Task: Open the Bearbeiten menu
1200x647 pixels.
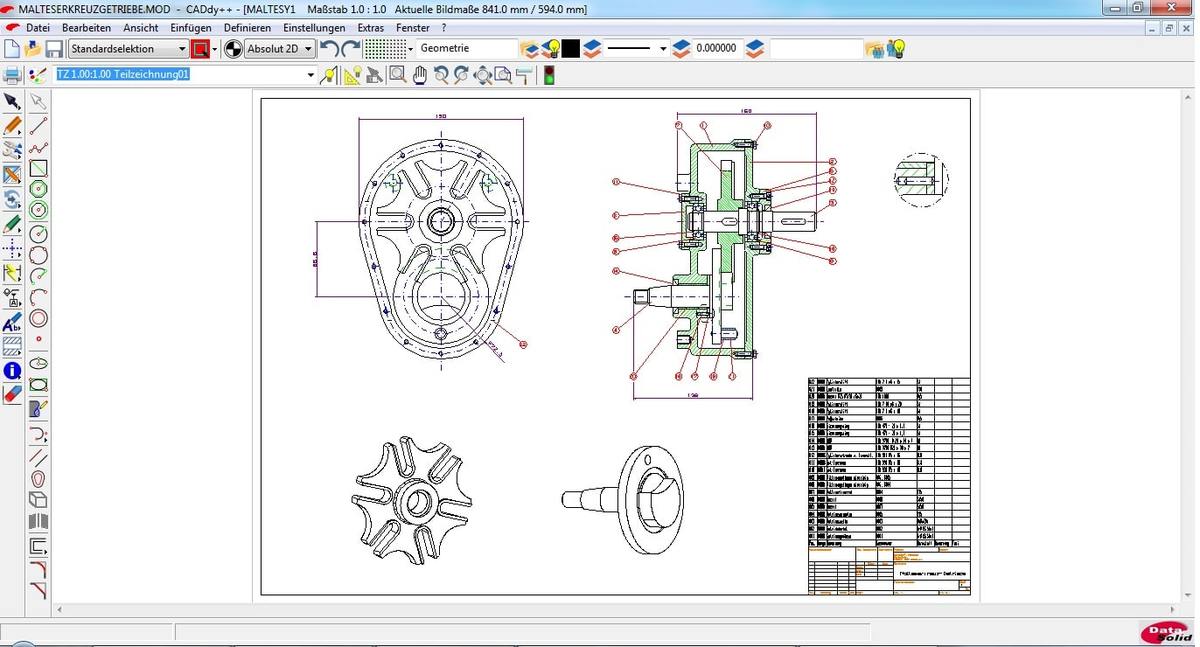Action: [x=86, y=28]
